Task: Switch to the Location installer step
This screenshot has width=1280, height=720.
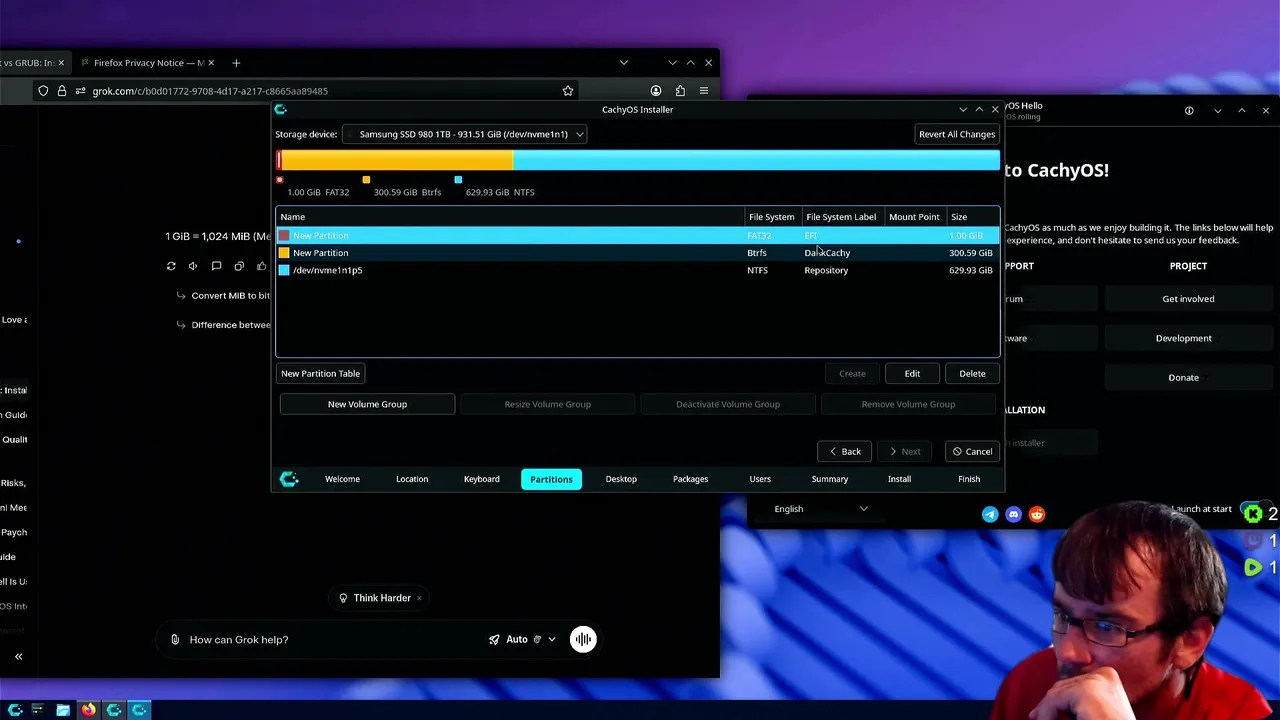Action: [412, 479]
